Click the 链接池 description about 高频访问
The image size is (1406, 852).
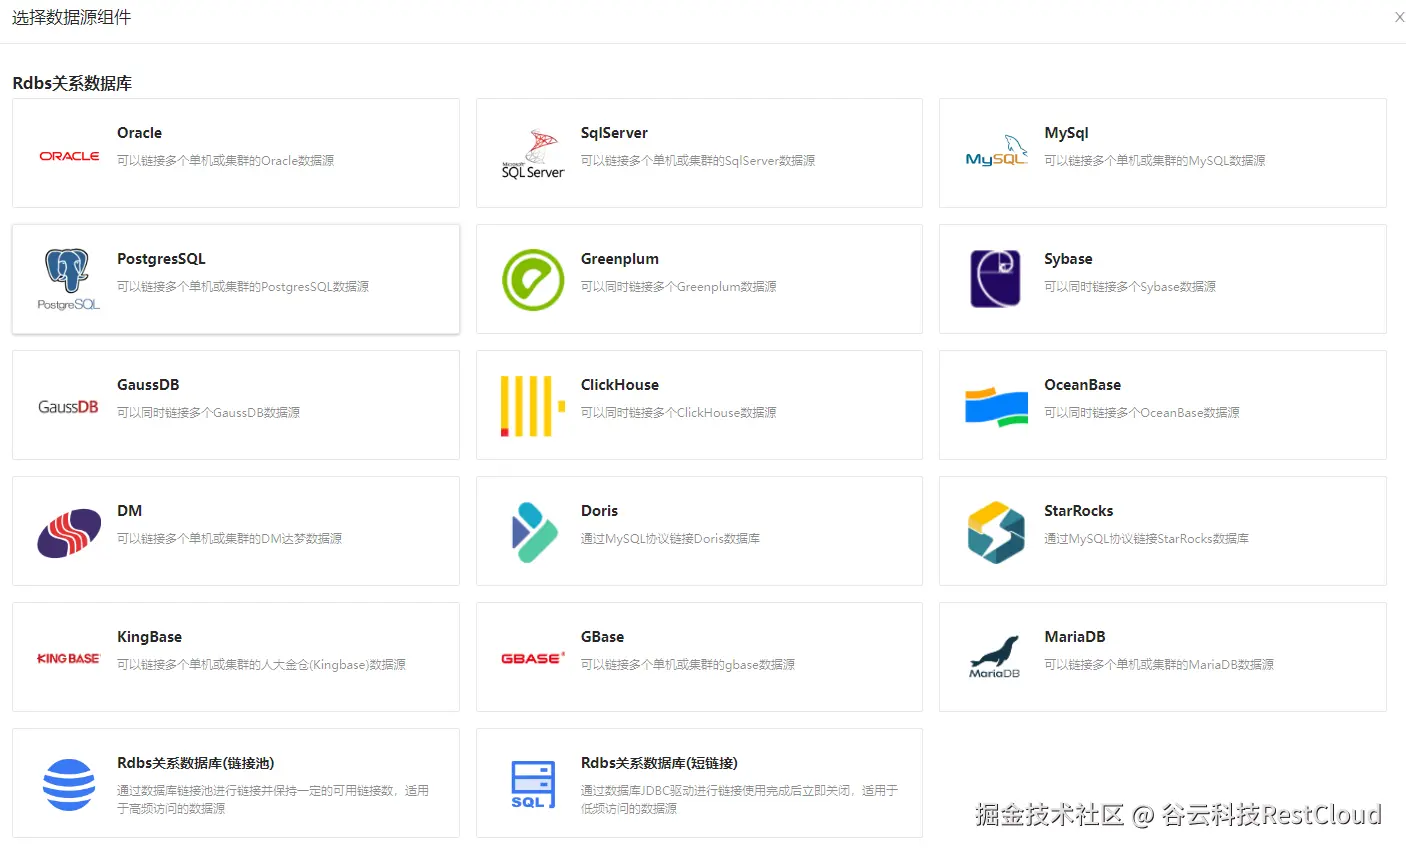point(273,799)
